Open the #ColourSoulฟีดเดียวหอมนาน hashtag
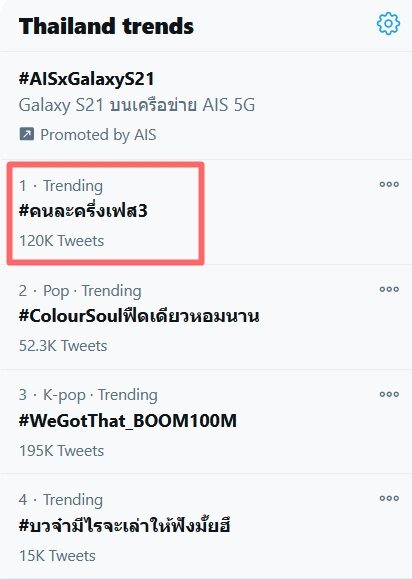 (139, 316)
